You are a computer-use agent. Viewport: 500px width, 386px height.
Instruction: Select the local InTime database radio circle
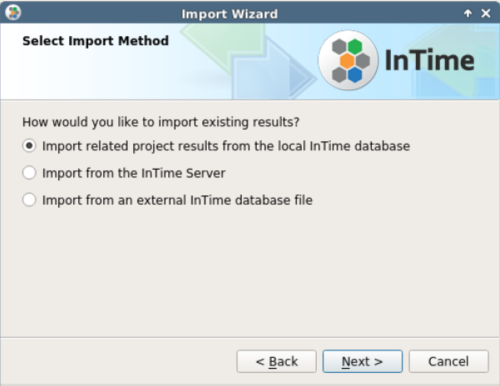[29, 146]
